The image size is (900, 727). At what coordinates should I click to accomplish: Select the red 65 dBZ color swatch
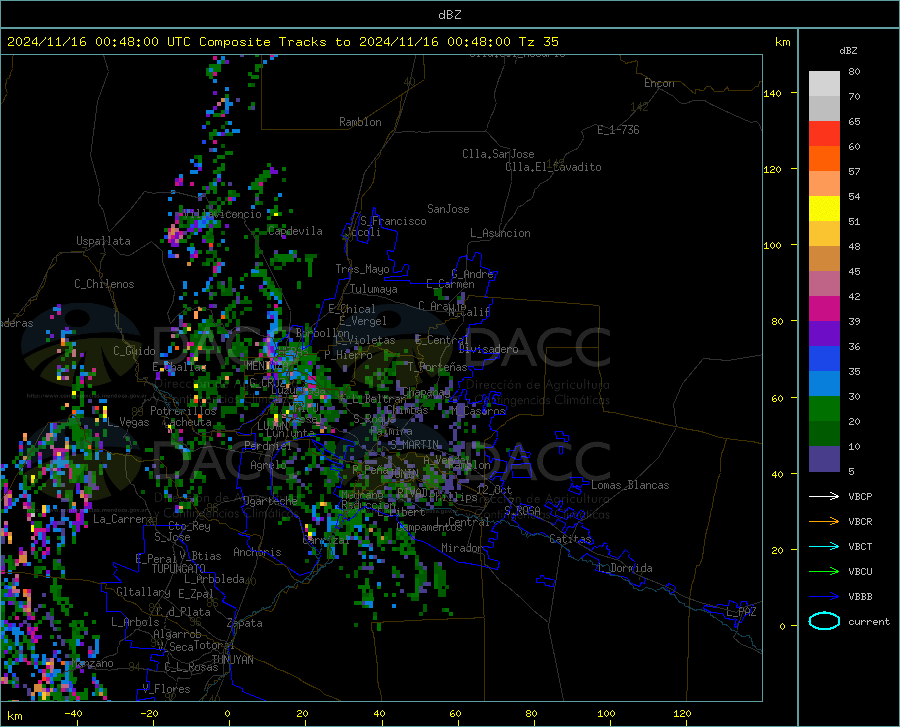tap(824, 134)
